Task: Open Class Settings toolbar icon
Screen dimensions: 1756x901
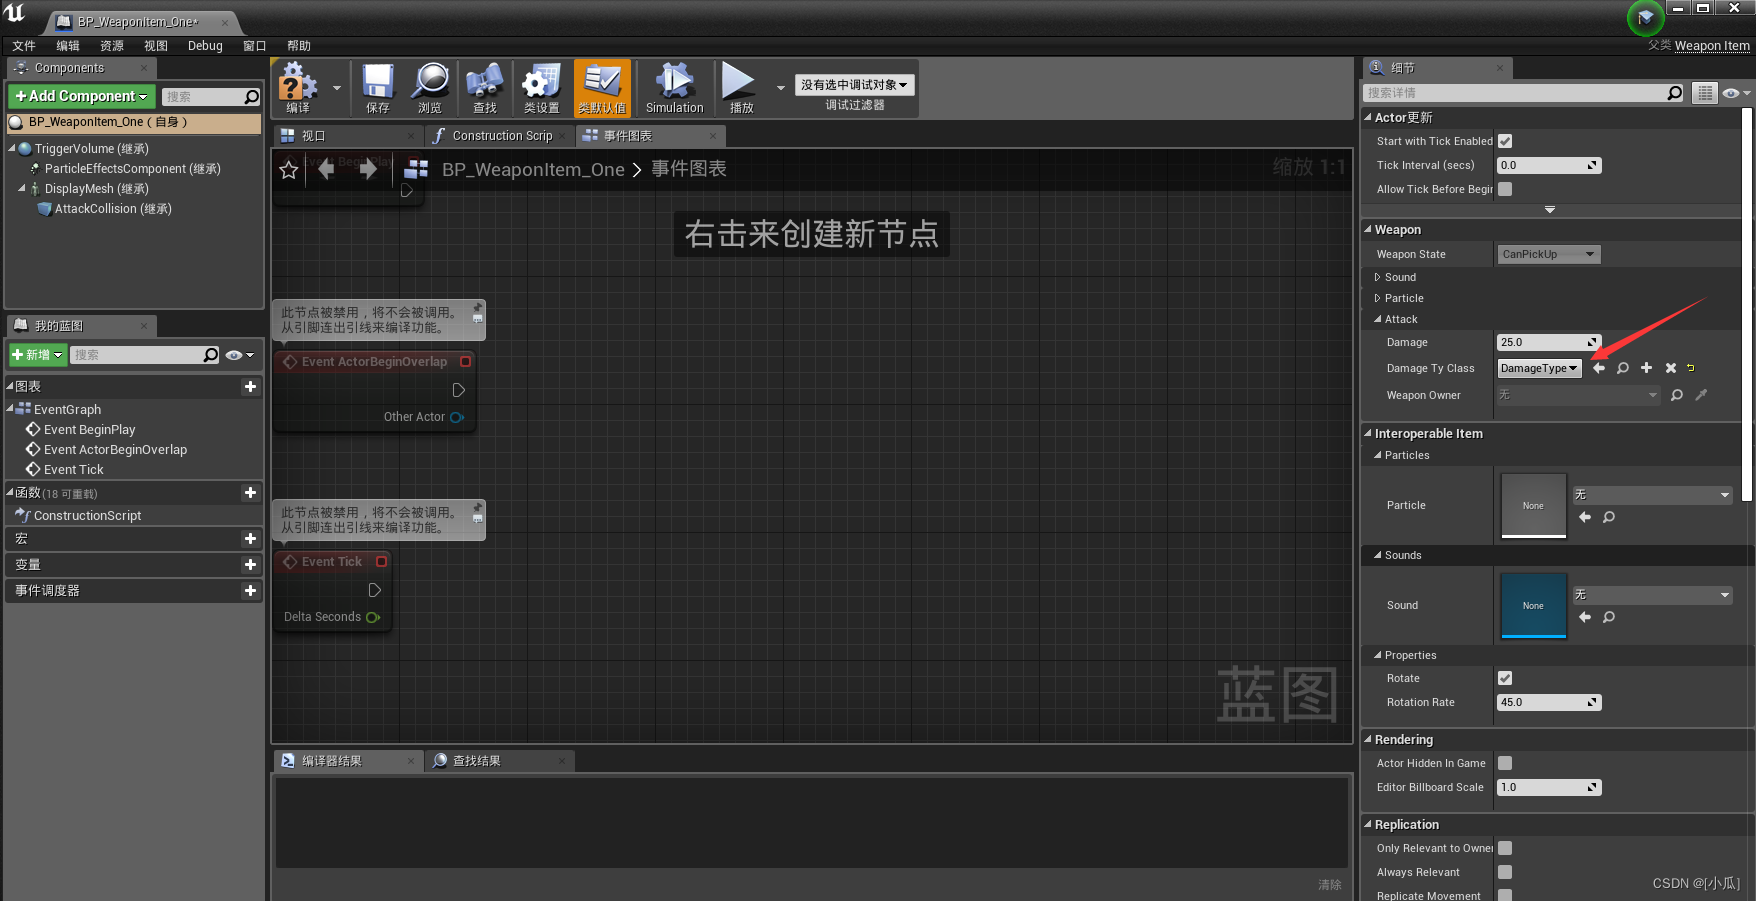Action: coord(541,87)
